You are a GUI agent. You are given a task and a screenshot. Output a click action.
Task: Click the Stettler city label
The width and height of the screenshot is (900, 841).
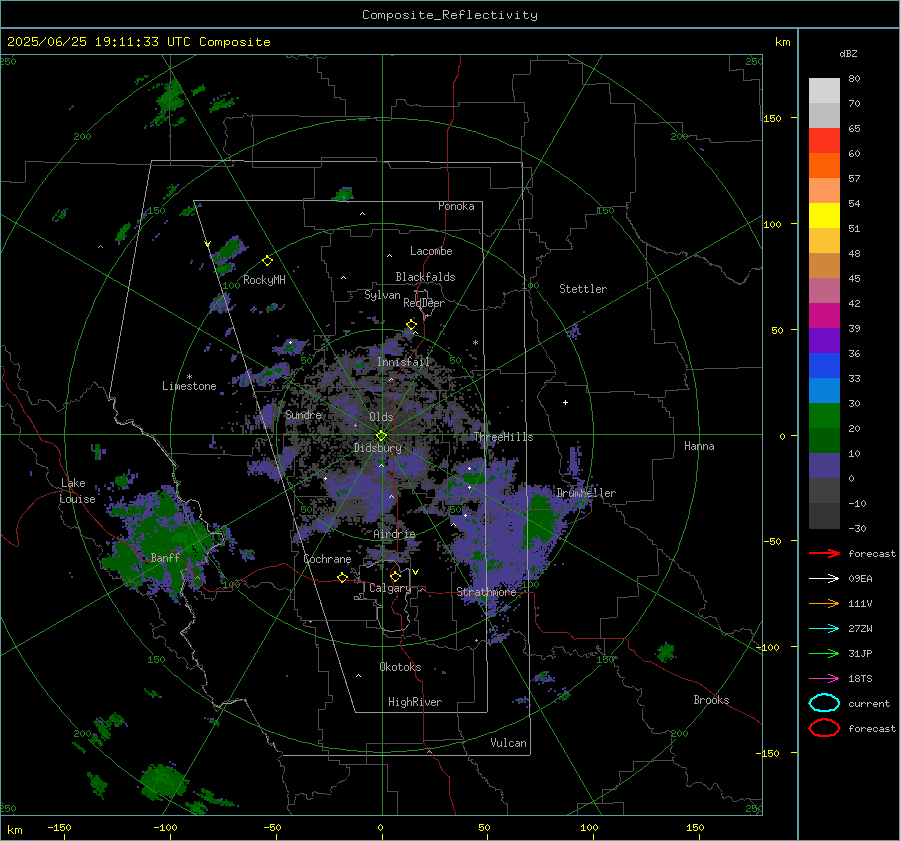583,289
